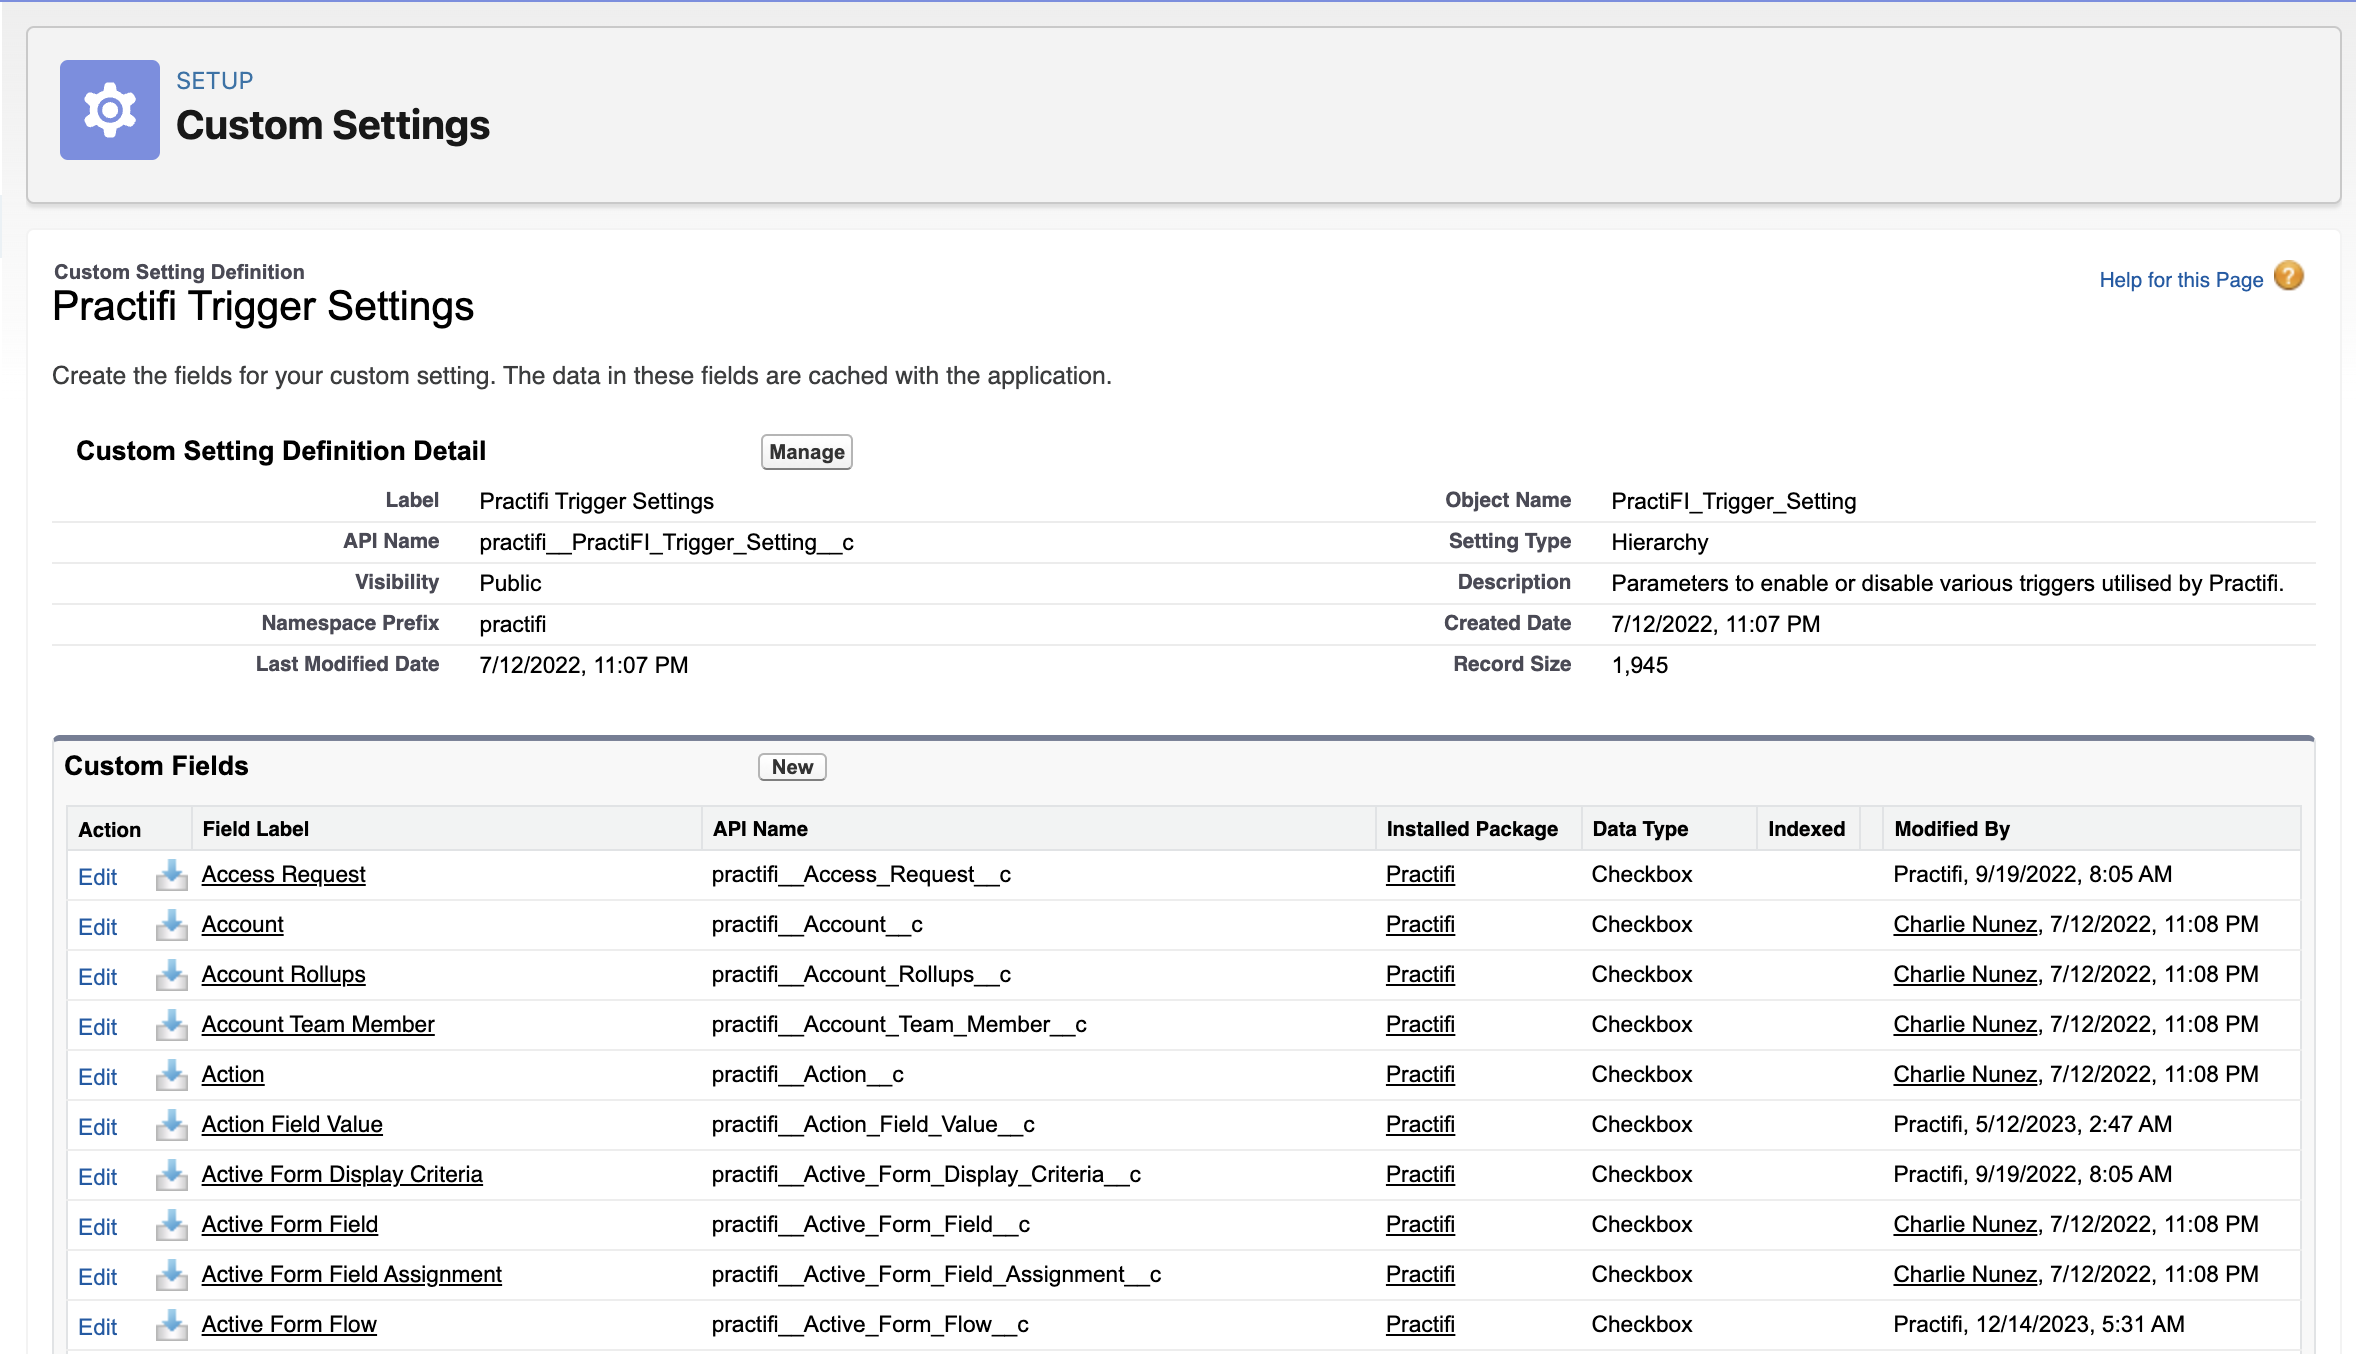Open Charlie Nunez link in Account Team Member row
2356x1354 pixels.
click(x=1965, y=1024)
